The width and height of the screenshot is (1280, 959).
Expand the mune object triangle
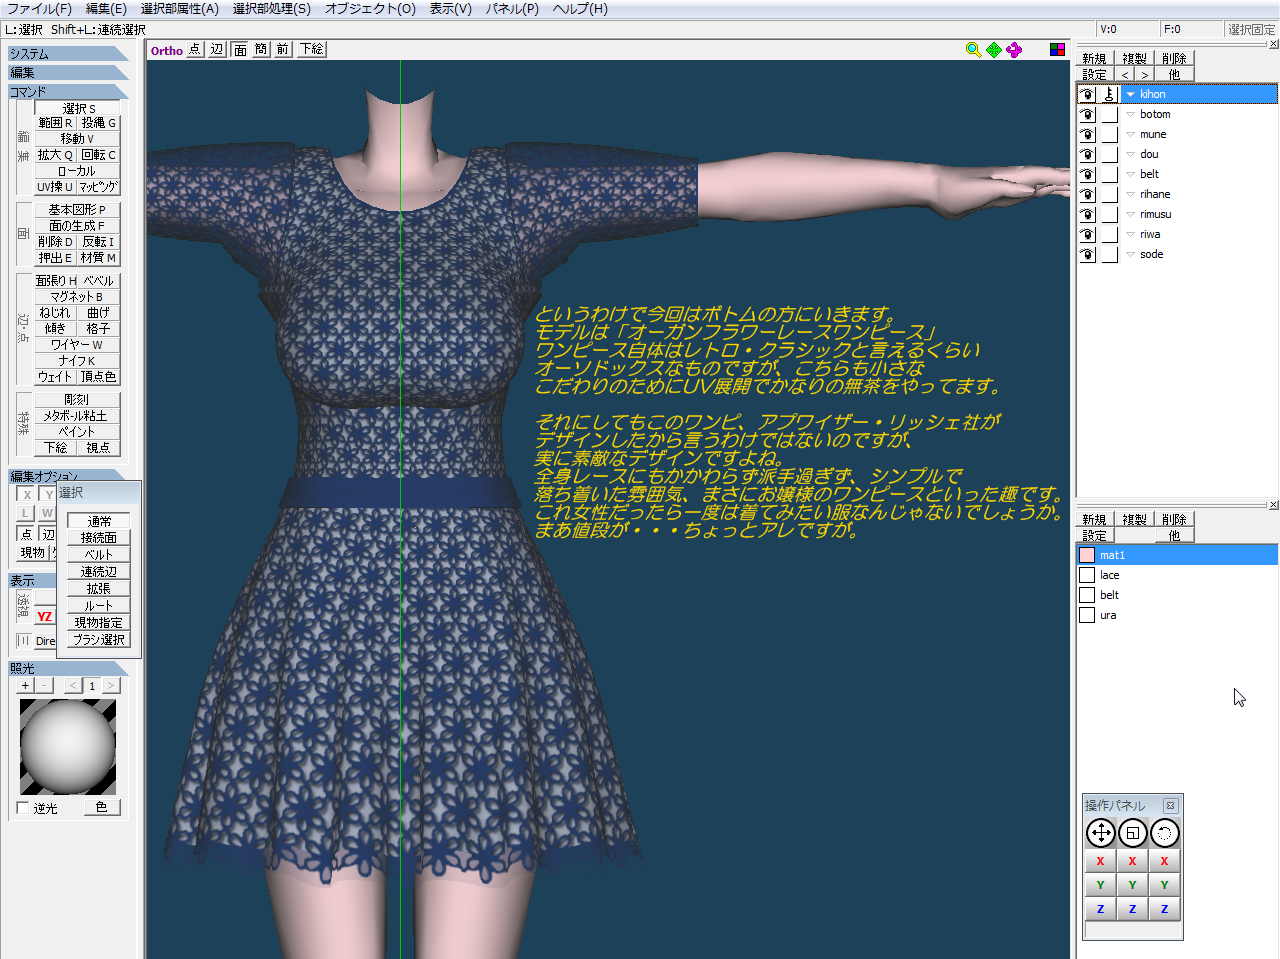pyautogui.click(x=1130, y=134)
